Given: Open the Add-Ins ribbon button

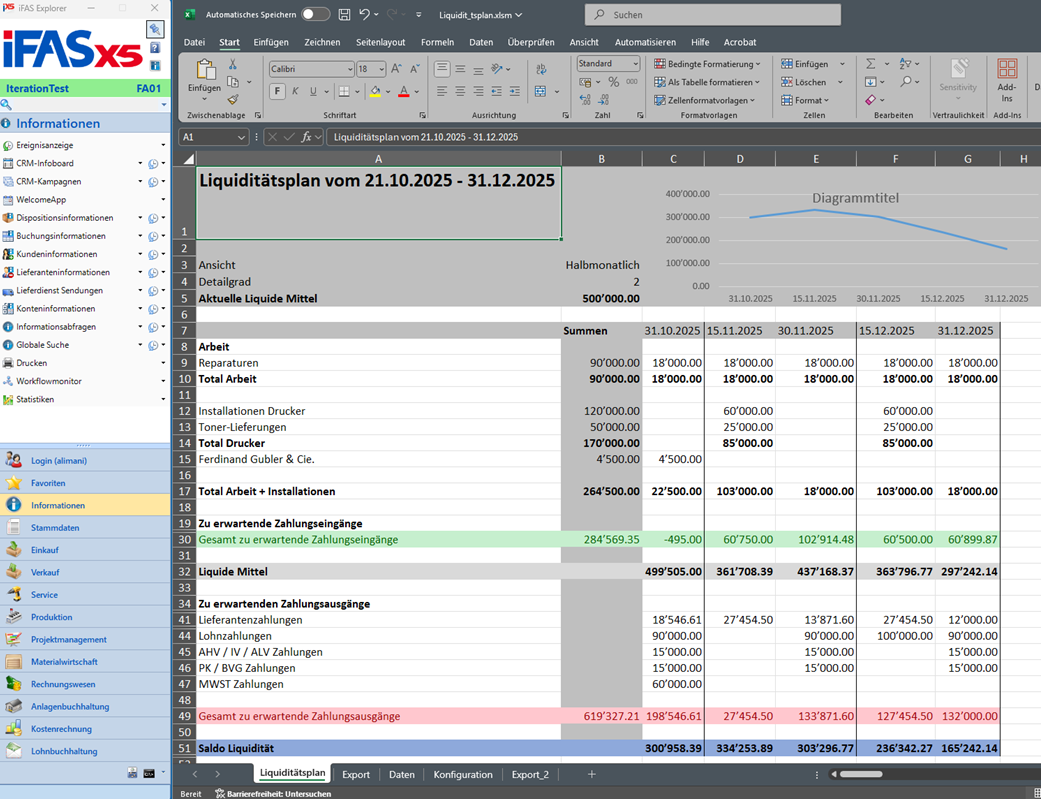Looking at the screenshot, I should point(1006,80).
